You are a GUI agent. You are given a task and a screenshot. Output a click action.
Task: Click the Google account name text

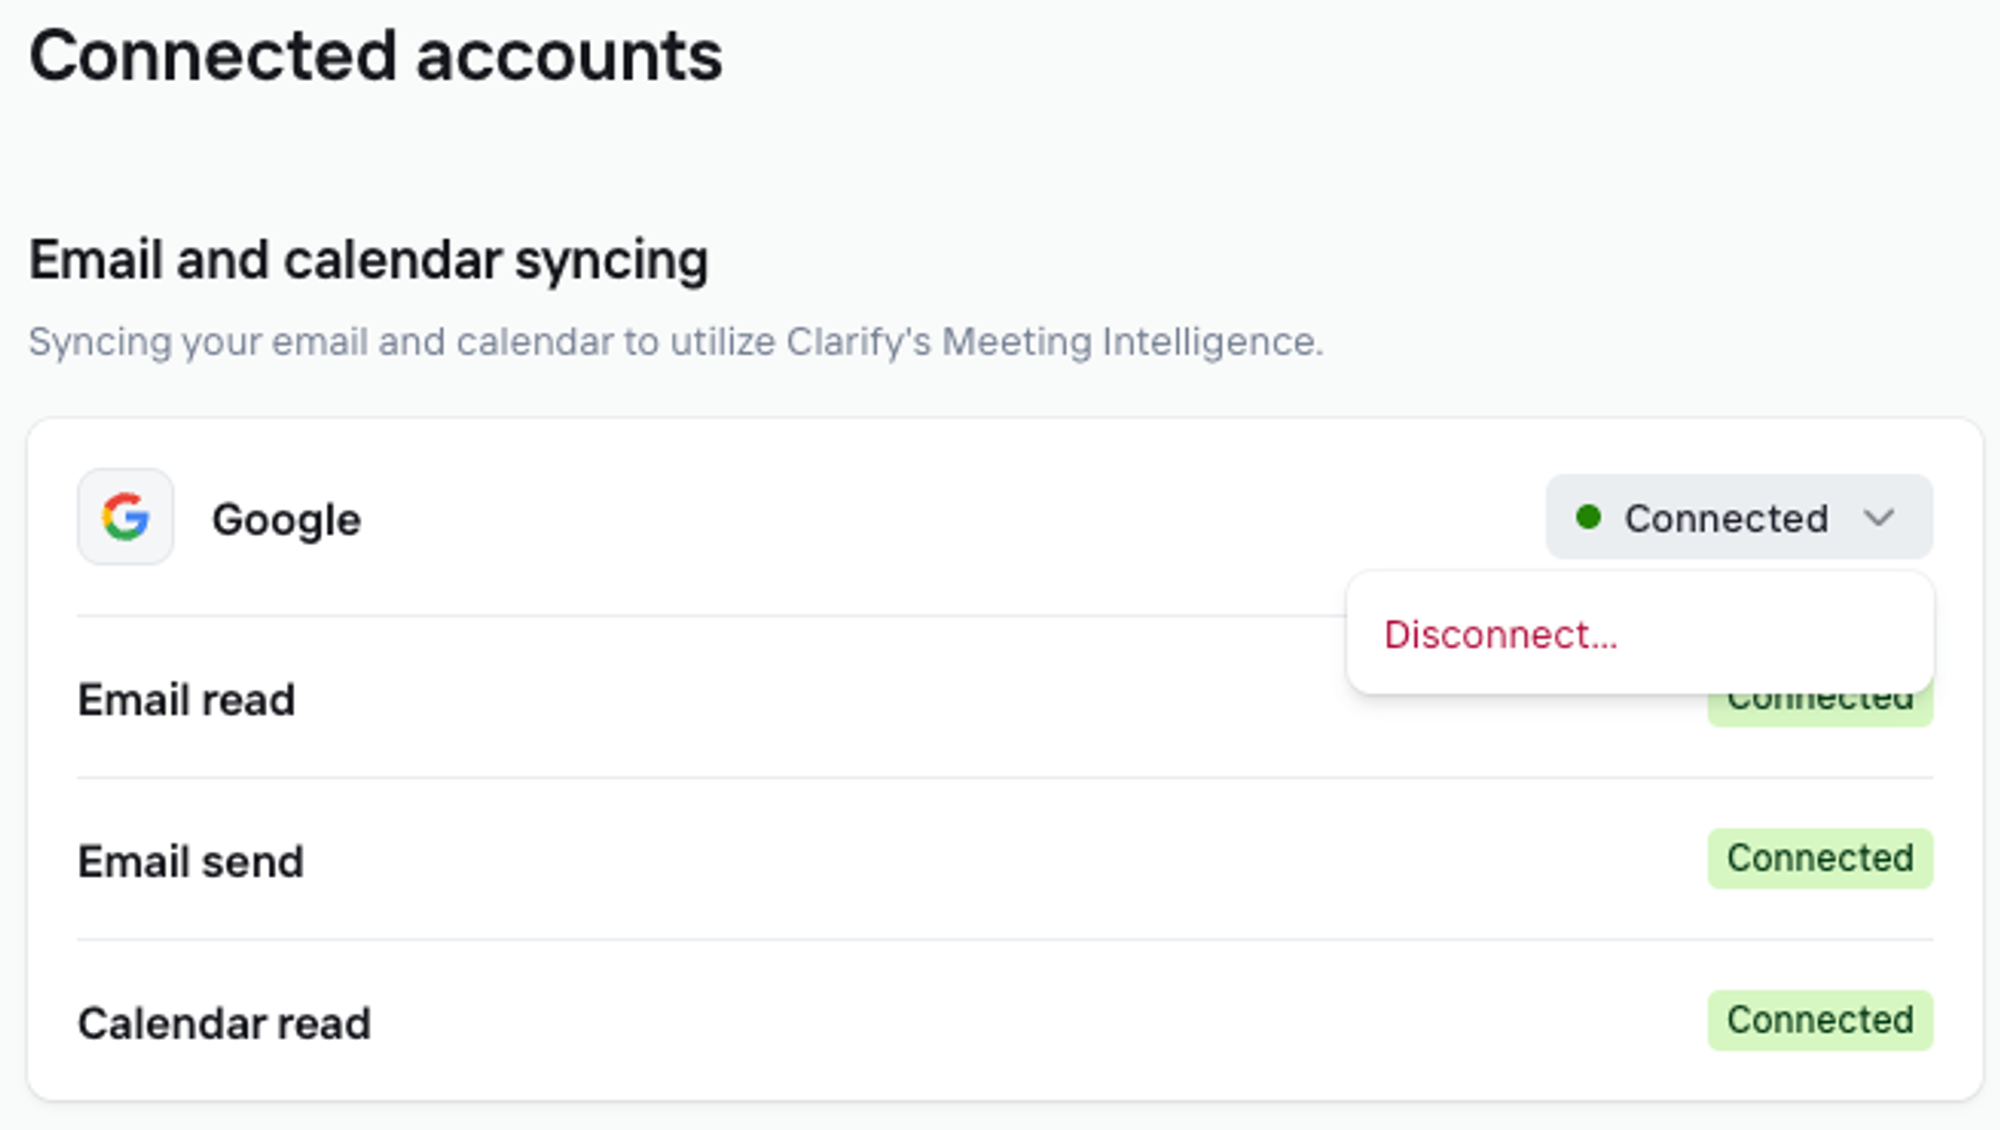287,520
